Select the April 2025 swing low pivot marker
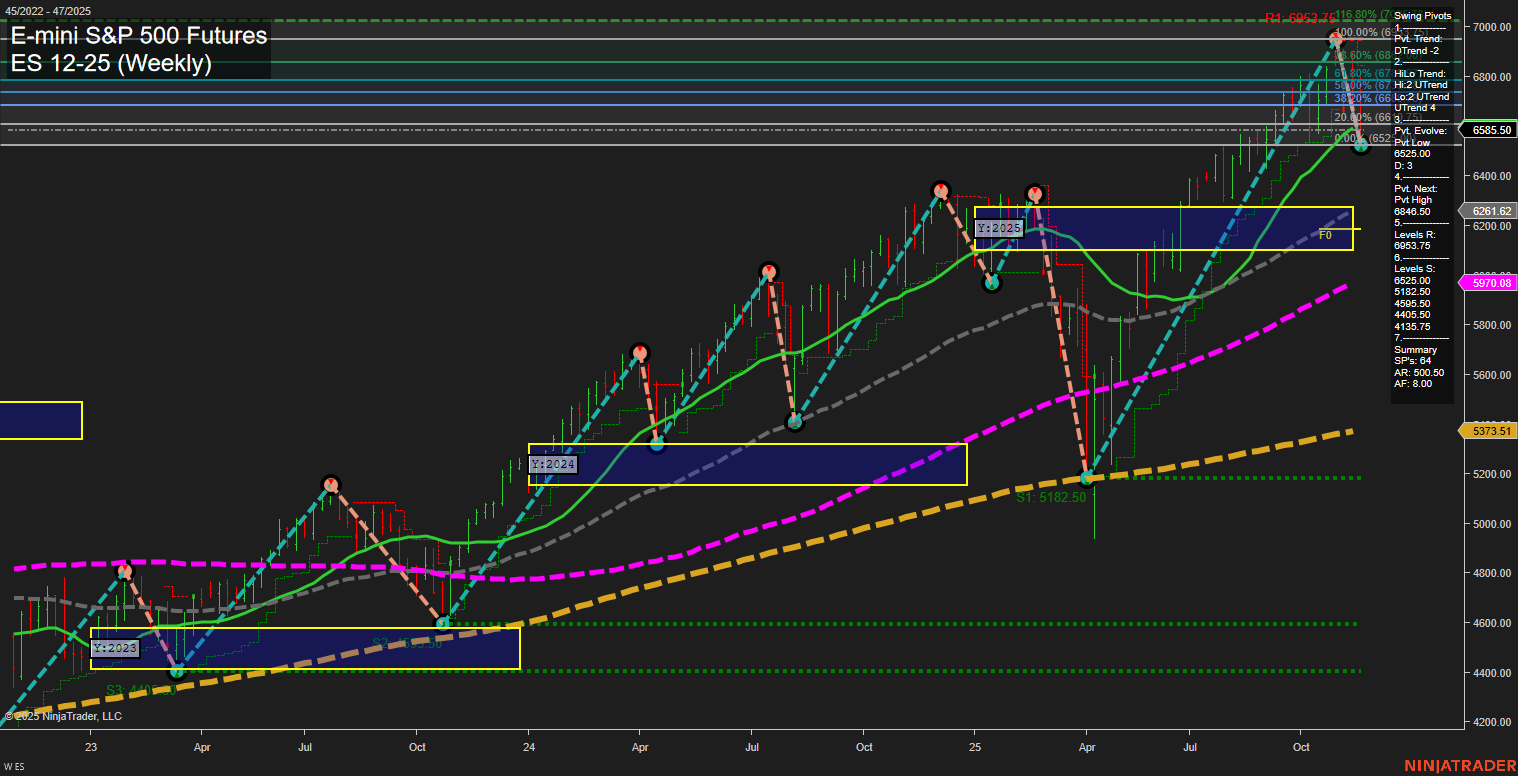The height and width of the screenshot is (776, 1518). tap(1088, 477)
